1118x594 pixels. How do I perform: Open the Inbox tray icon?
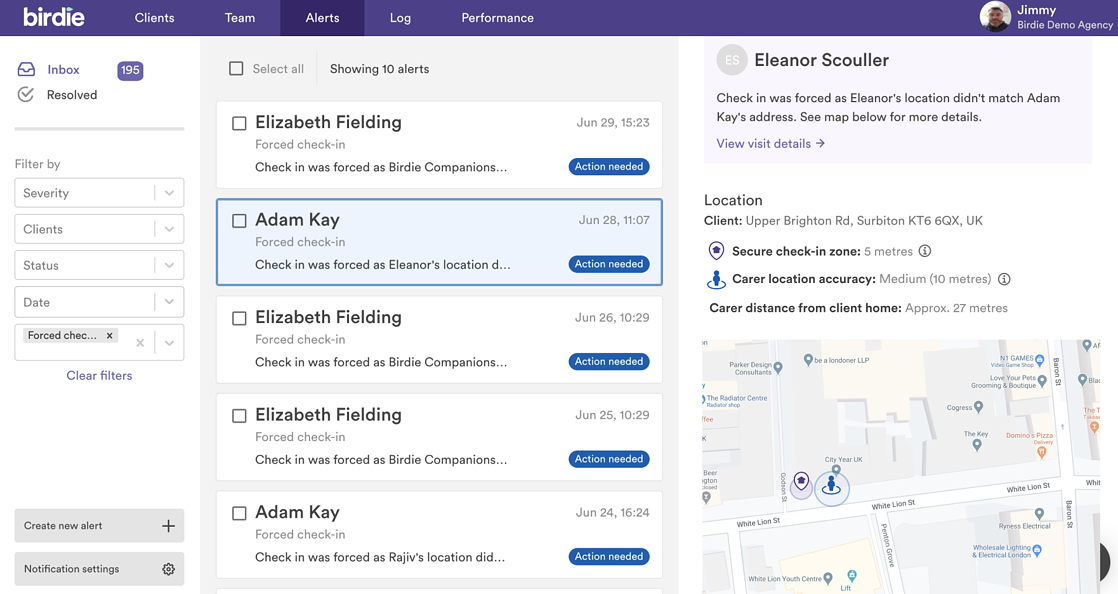coord(26,69)
